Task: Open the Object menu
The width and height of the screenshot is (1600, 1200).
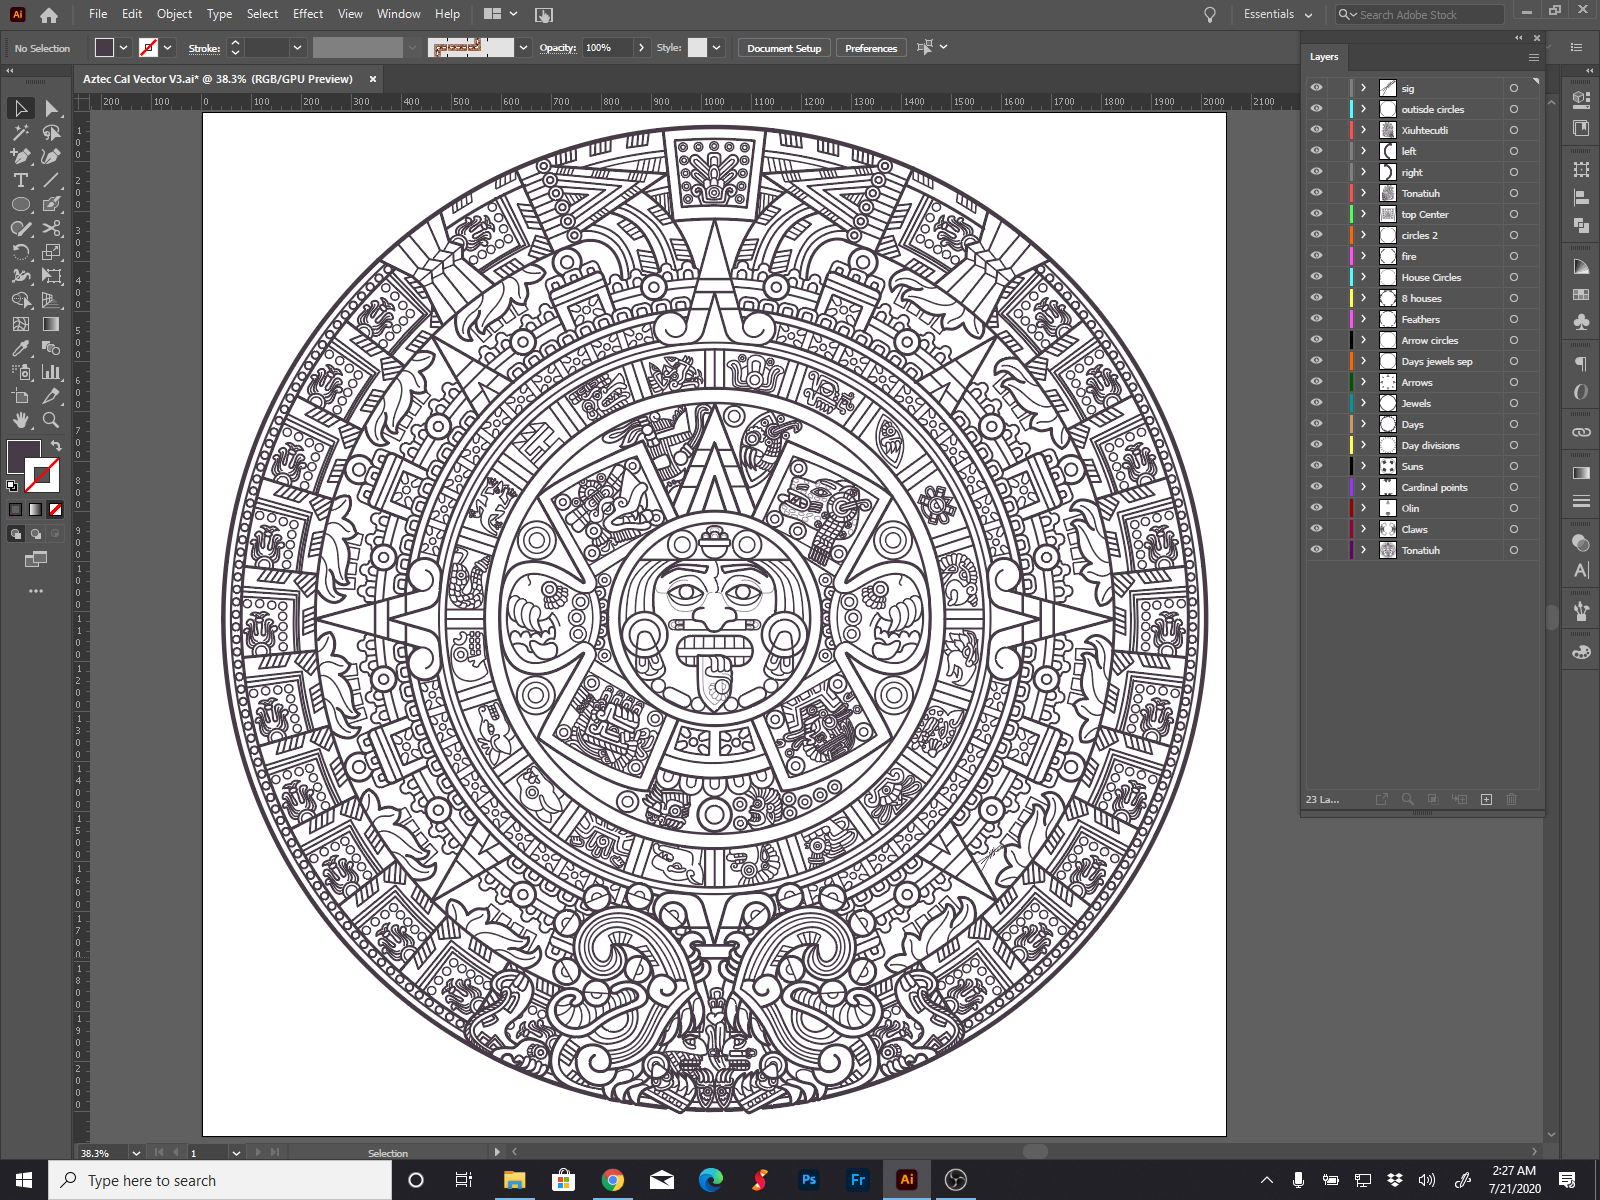Action: 174,14
